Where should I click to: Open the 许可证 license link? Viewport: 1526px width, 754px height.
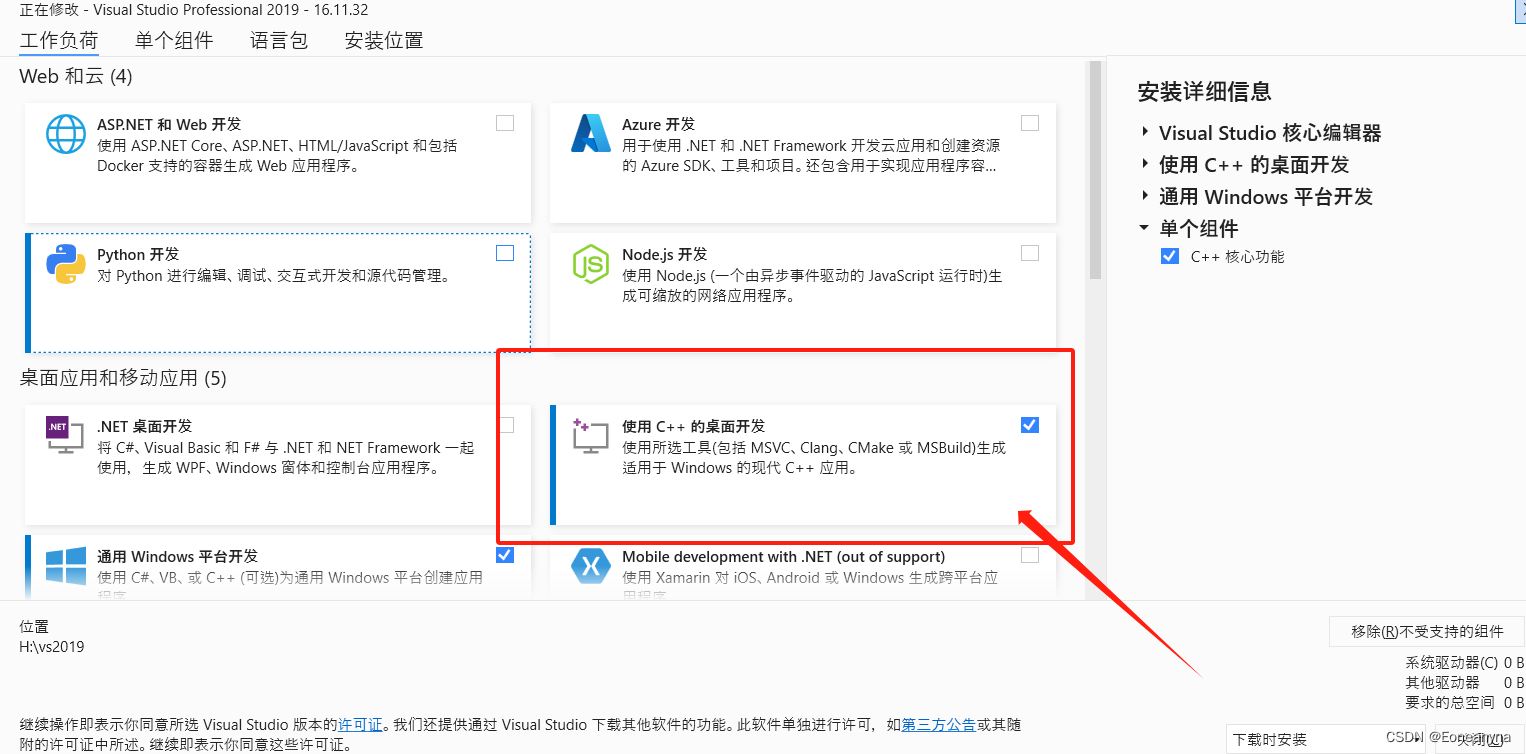(x=360, y=724)
